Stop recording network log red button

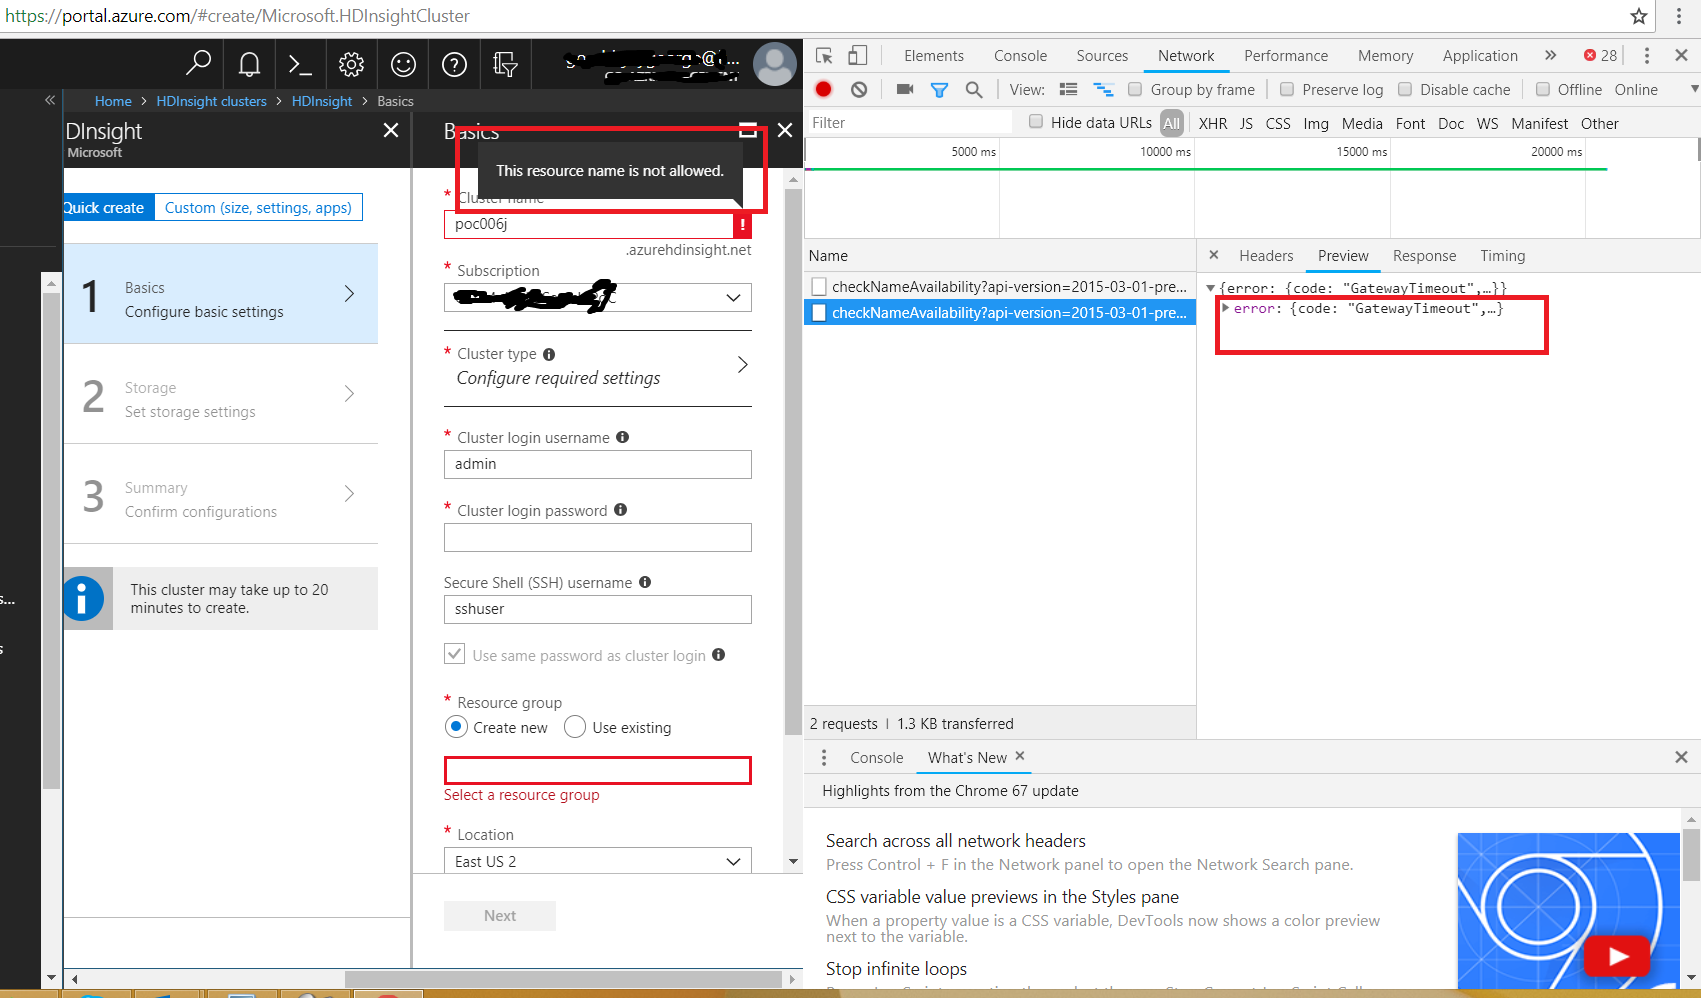click(x=823, y=89)
